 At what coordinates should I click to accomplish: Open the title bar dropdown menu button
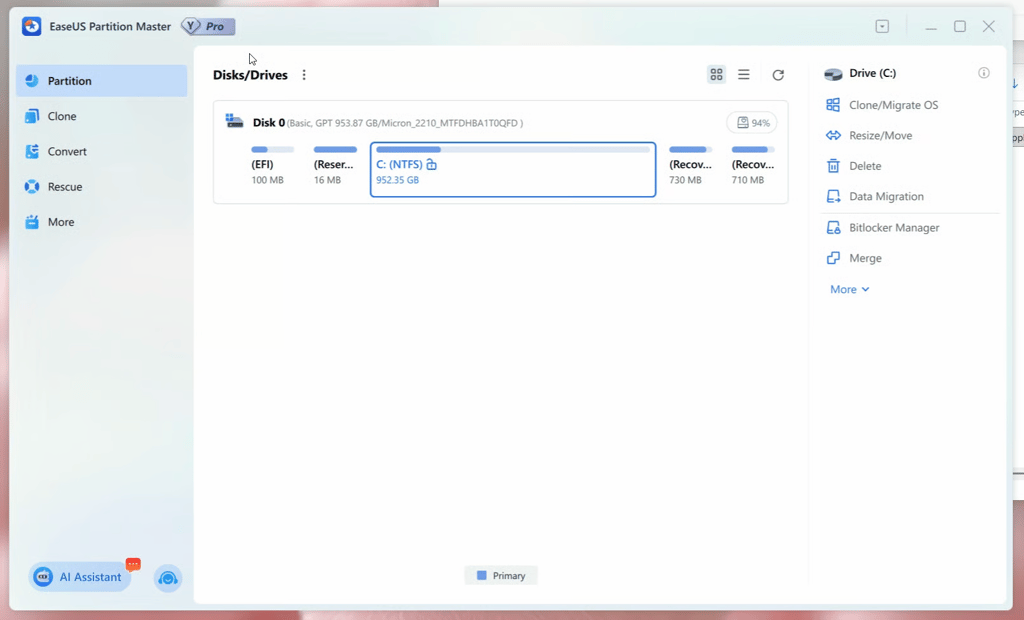pyautogui.click(x=882, y=27)
